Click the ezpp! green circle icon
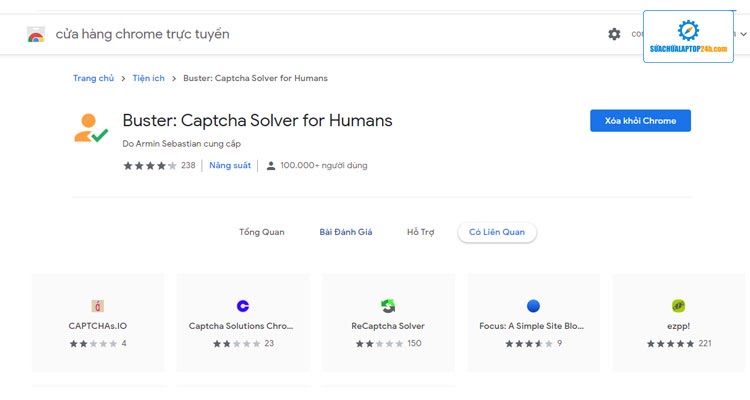 (678, 306)
